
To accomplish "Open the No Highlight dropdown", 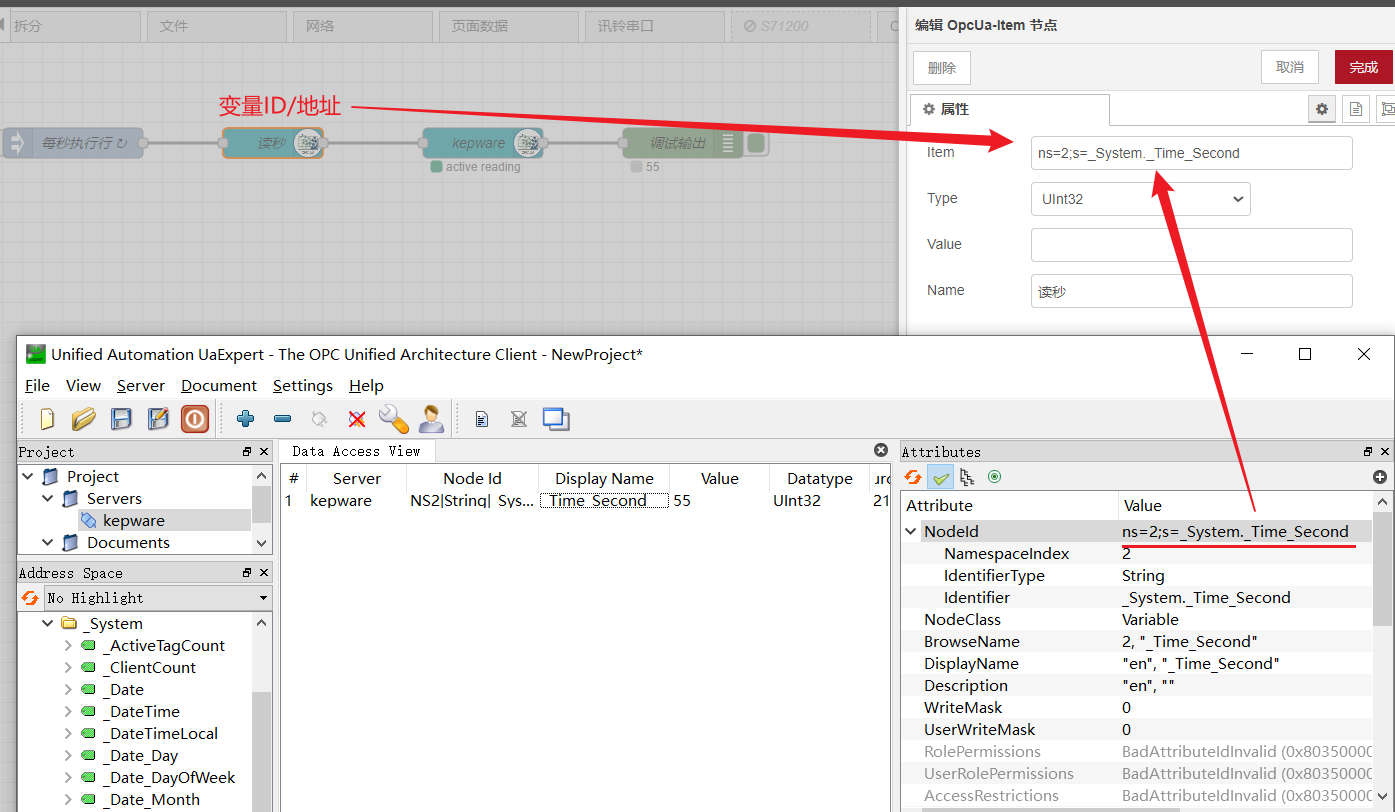I will pos(158,598).
